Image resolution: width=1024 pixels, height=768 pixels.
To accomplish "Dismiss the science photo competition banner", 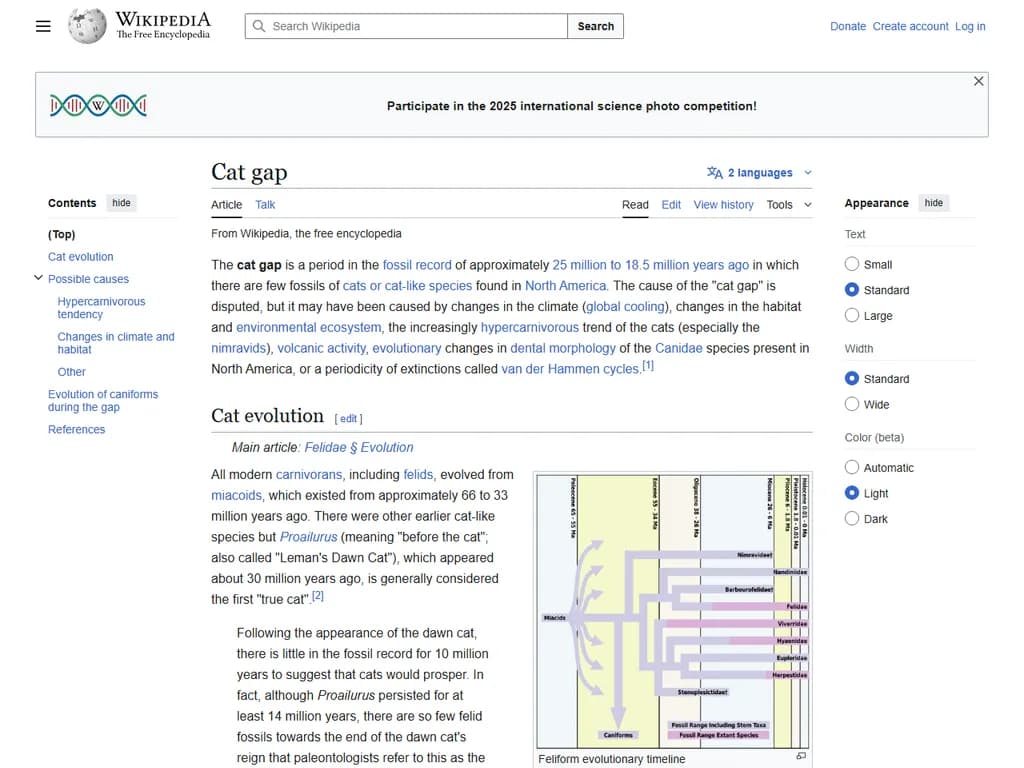I will point(978,81).
